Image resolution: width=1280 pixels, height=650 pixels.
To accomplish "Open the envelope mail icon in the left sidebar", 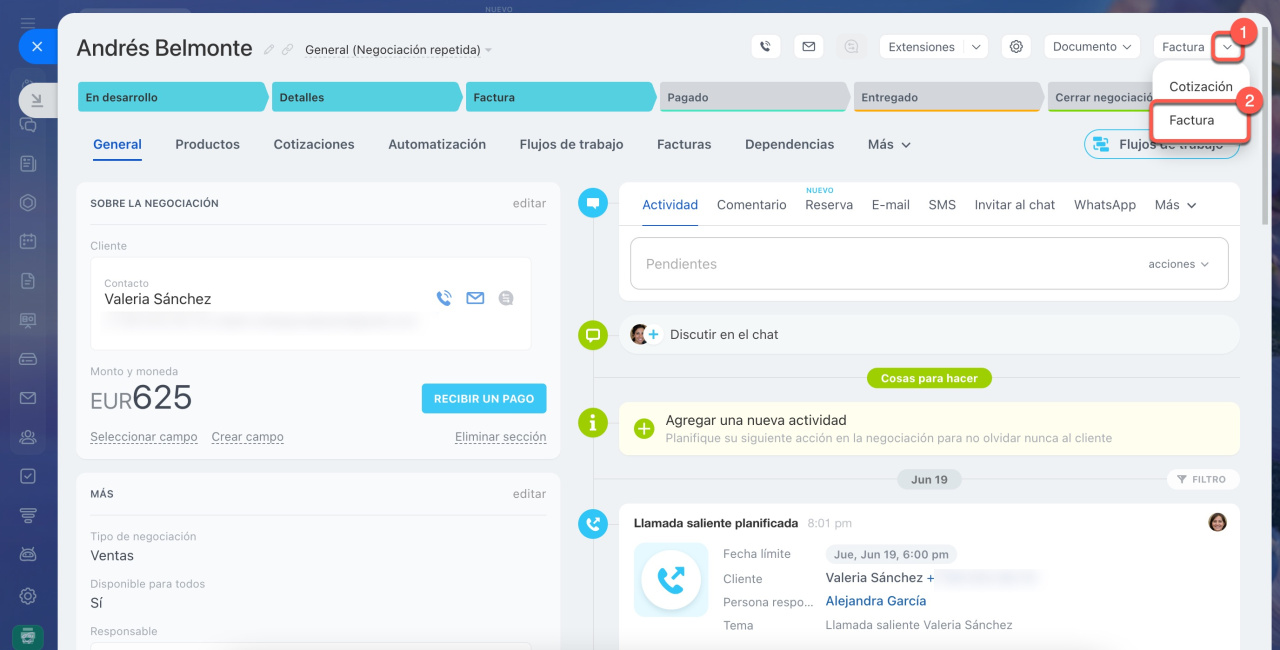I will point(28,398).
